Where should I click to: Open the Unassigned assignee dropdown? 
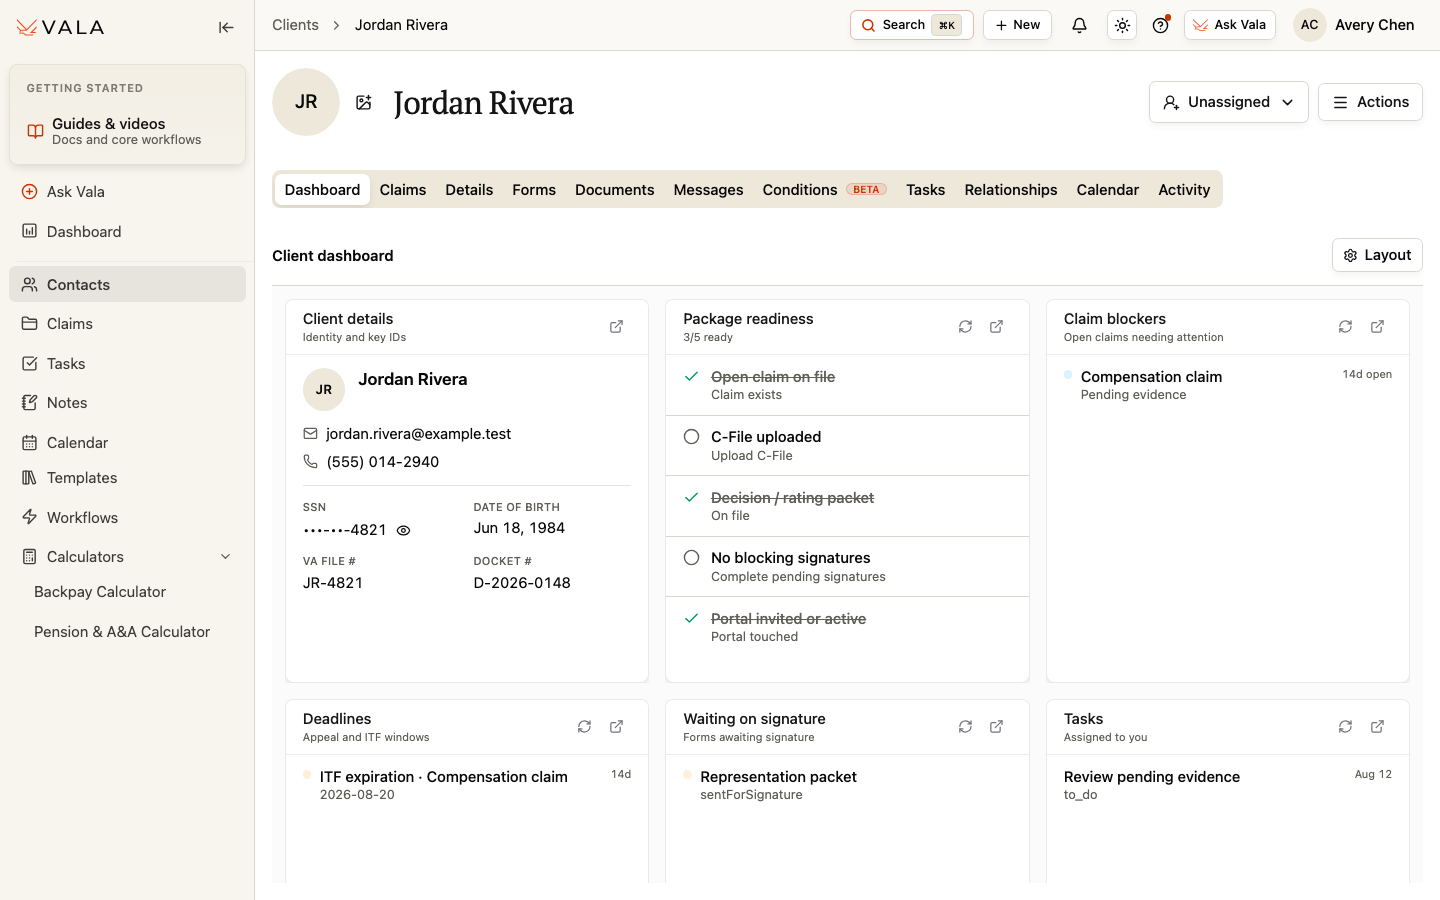1228,102
